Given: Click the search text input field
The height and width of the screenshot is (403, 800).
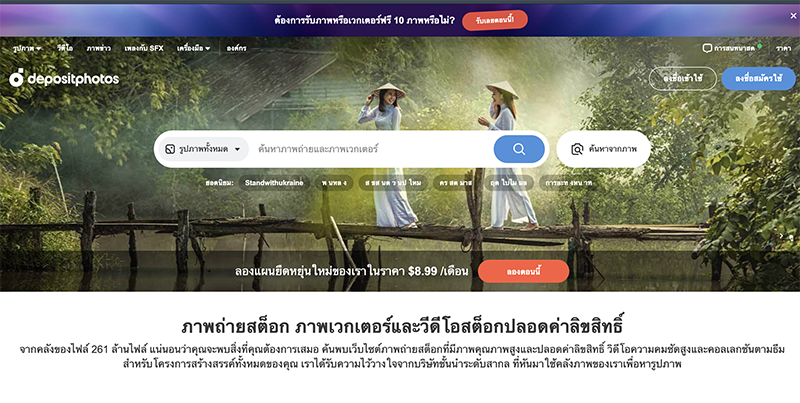Looking at the screenshot, I should coord(372,149).
